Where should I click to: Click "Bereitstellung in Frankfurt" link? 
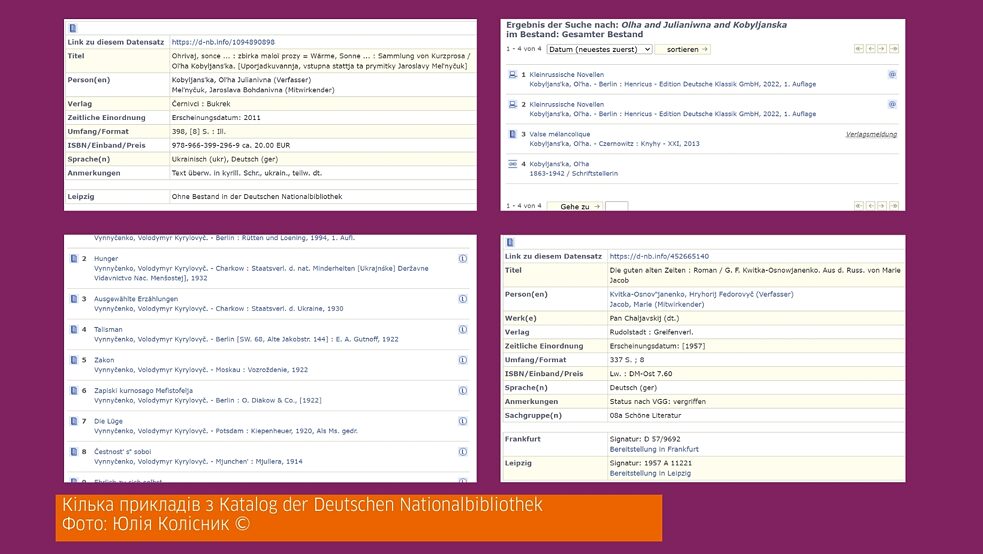click(654, 450)
